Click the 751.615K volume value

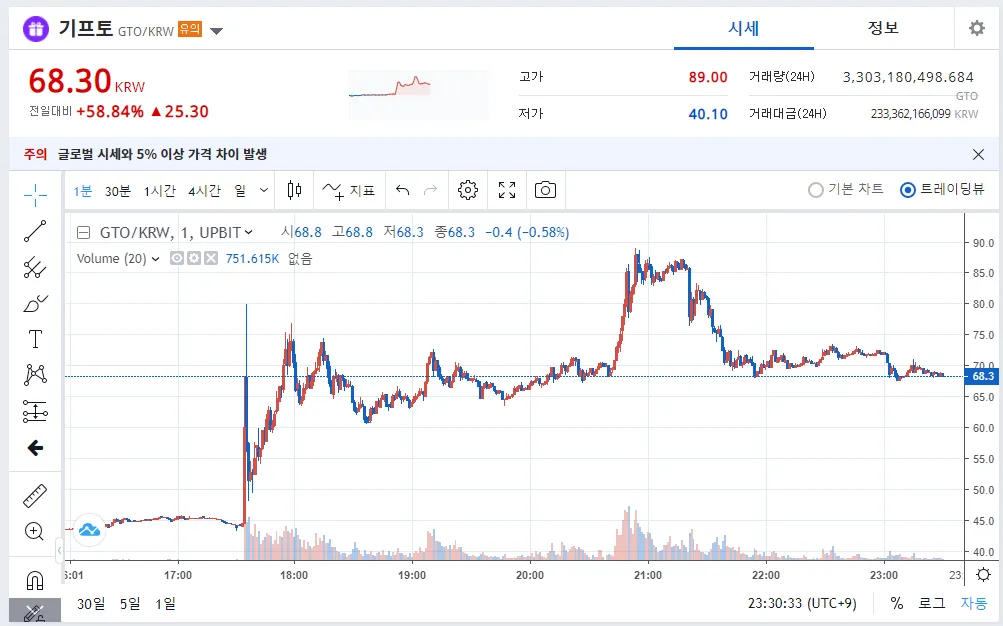pos(252,258)
